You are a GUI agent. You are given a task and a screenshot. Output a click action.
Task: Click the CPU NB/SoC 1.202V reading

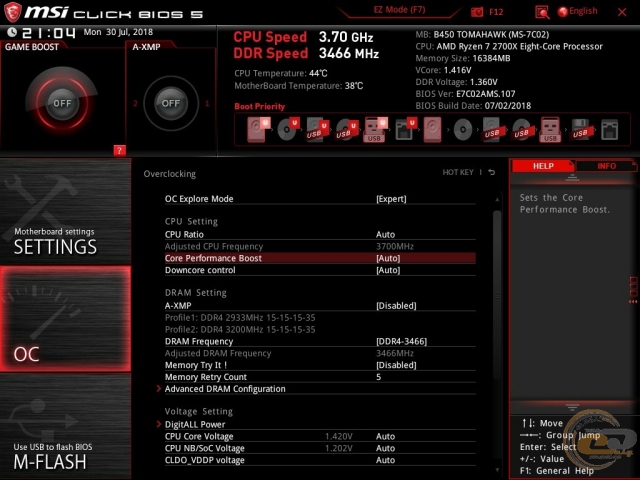tap(338, 448)
